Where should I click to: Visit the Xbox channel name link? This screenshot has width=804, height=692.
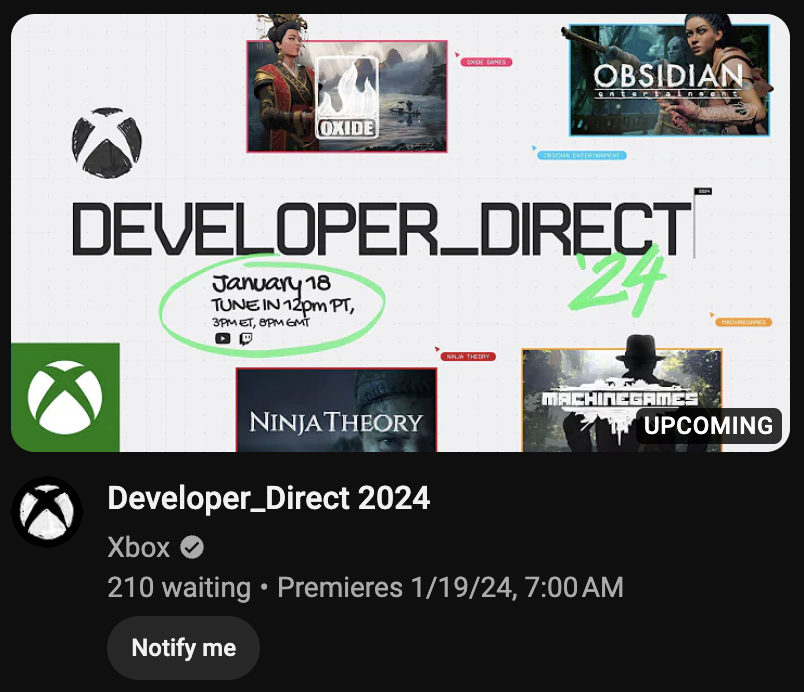point(138,547)
